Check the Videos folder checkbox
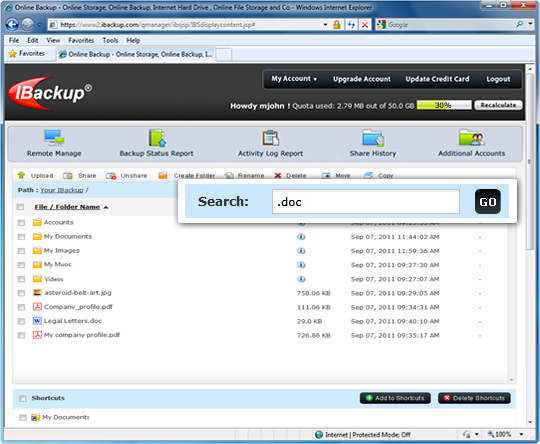Screen dimensions: 540x444 pyautogui.click(x=21, y=279)
